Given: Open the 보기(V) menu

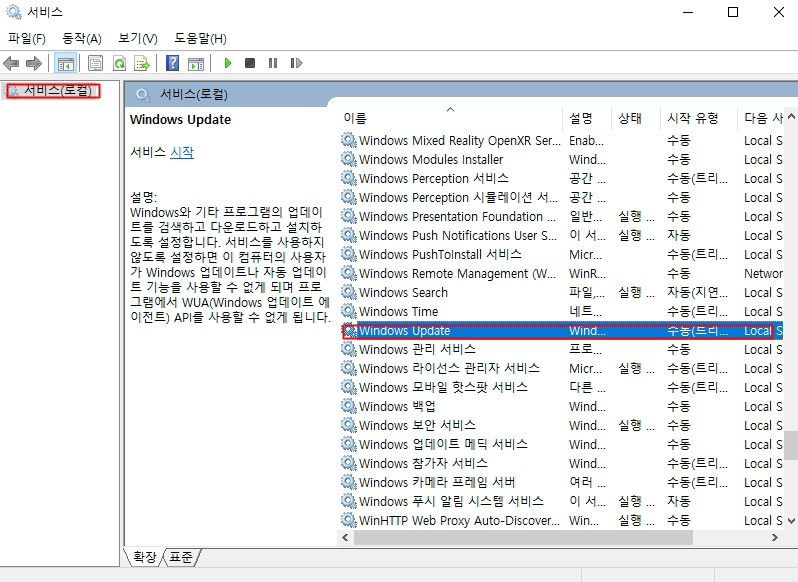Looking at the screenshot, I should (x=137, y=38).
